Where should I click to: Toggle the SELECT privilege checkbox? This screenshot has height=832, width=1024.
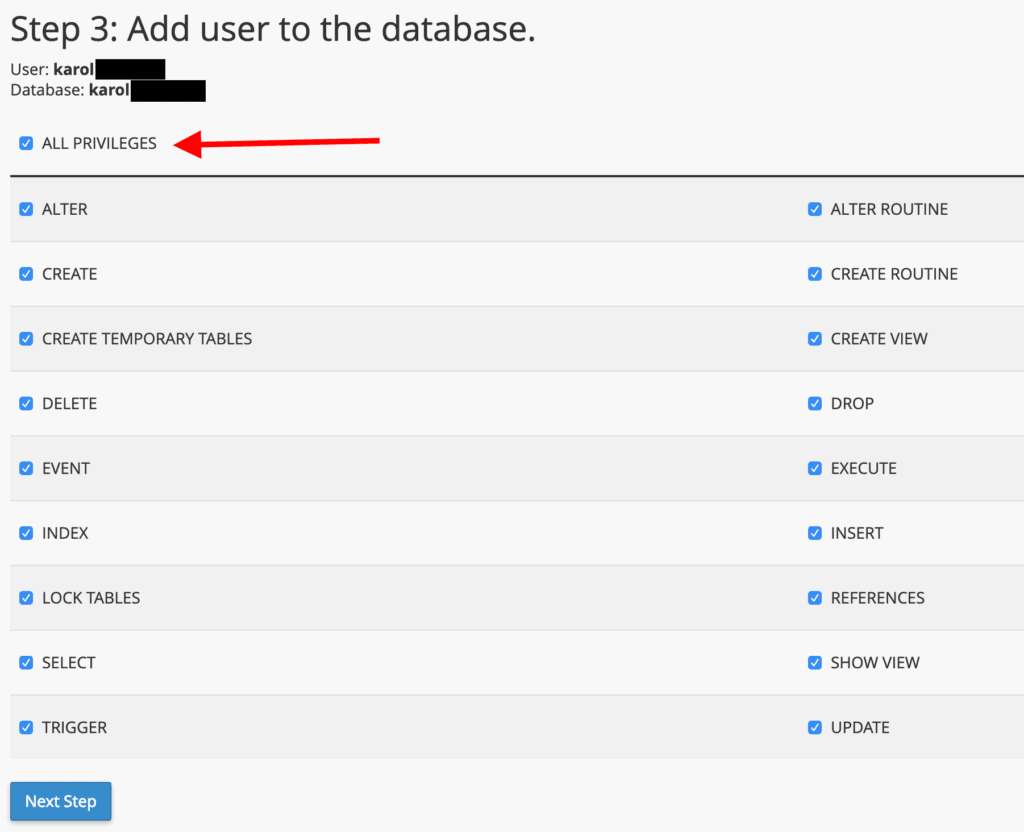(26, 663)
